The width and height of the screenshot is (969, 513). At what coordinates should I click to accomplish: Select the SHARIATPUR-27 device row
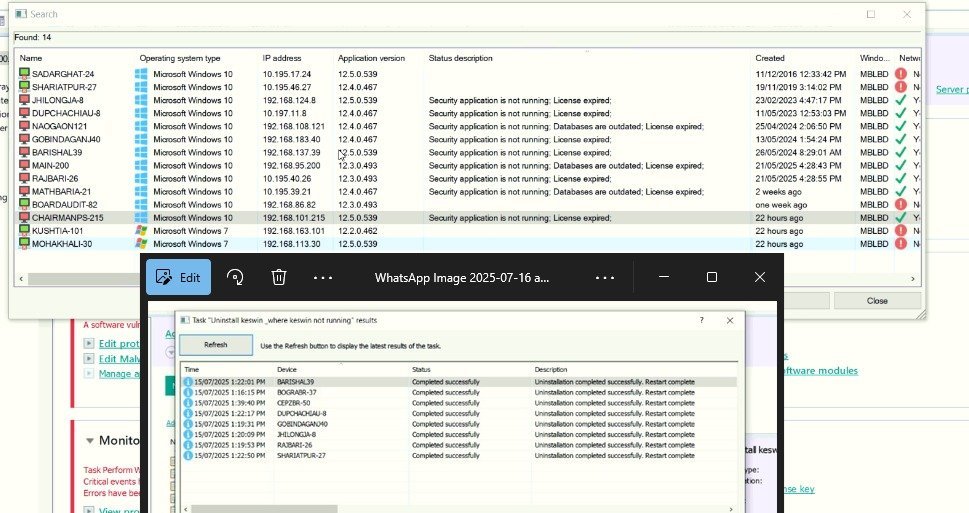[x=468, y=87]
